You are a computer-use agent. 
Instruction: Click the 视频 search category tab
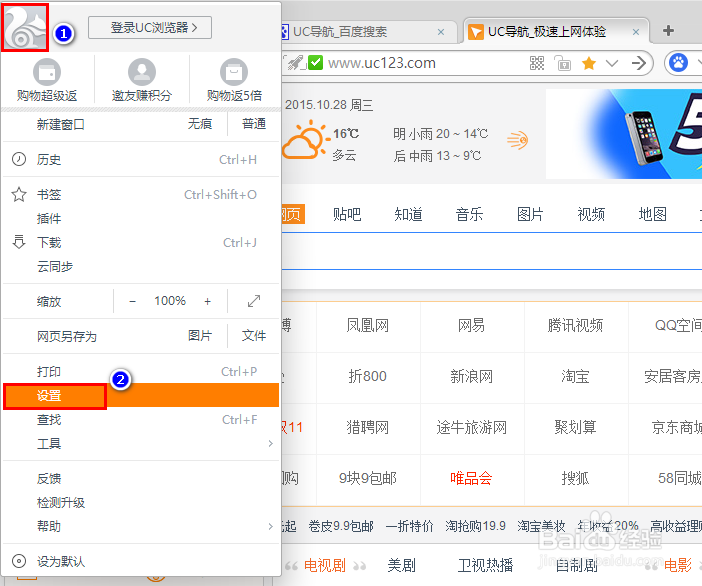click(x=591, y=214)
